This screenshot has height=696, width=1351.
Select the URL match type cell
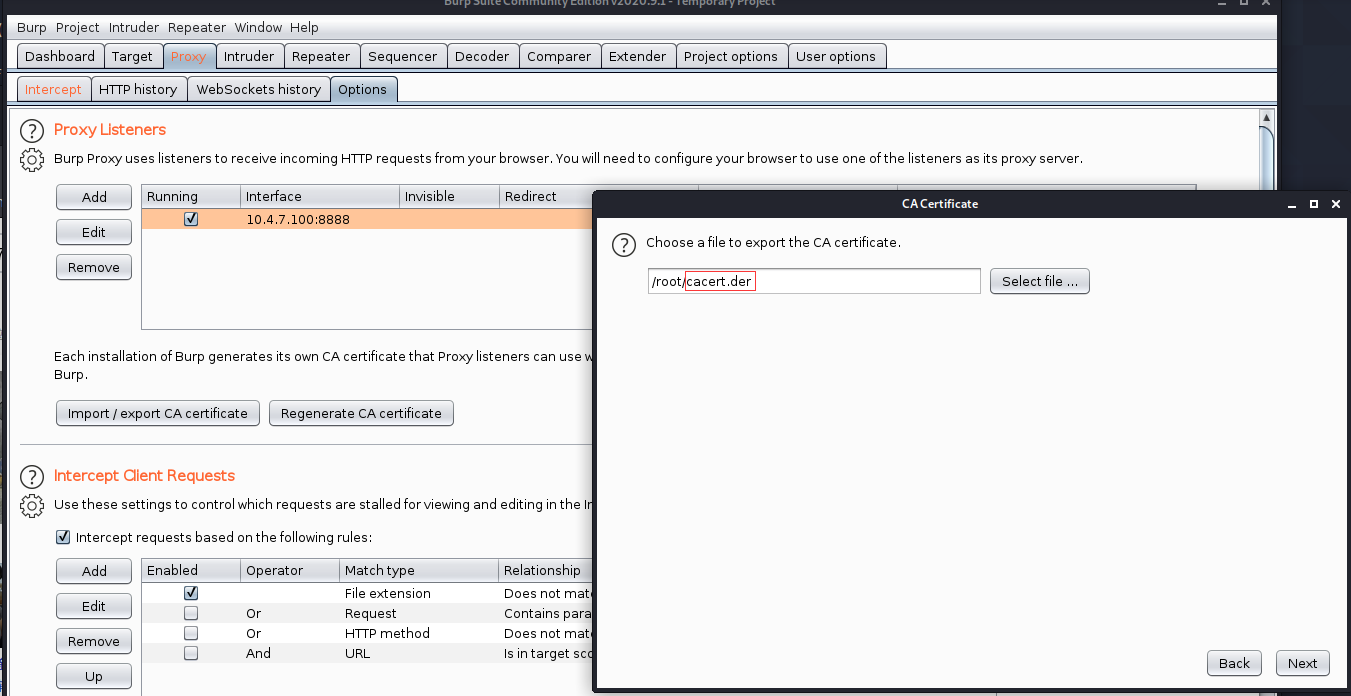[419, 653]
